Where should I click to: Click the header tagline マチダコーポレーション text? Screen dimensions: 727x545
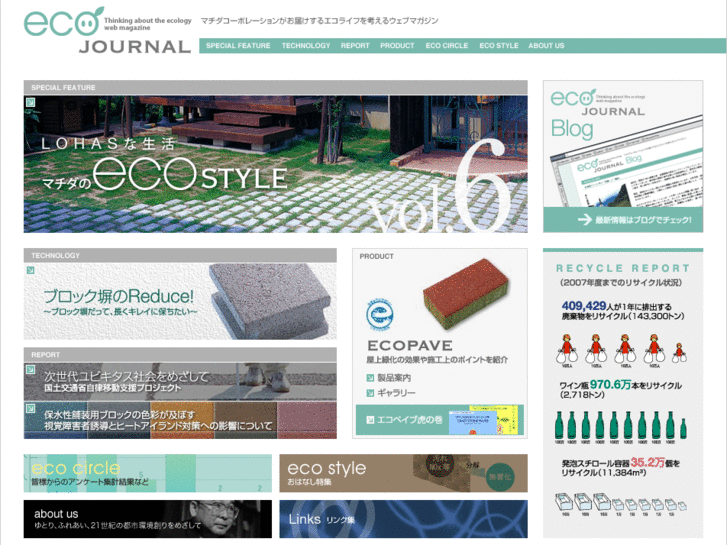click(x=319, y=20)
